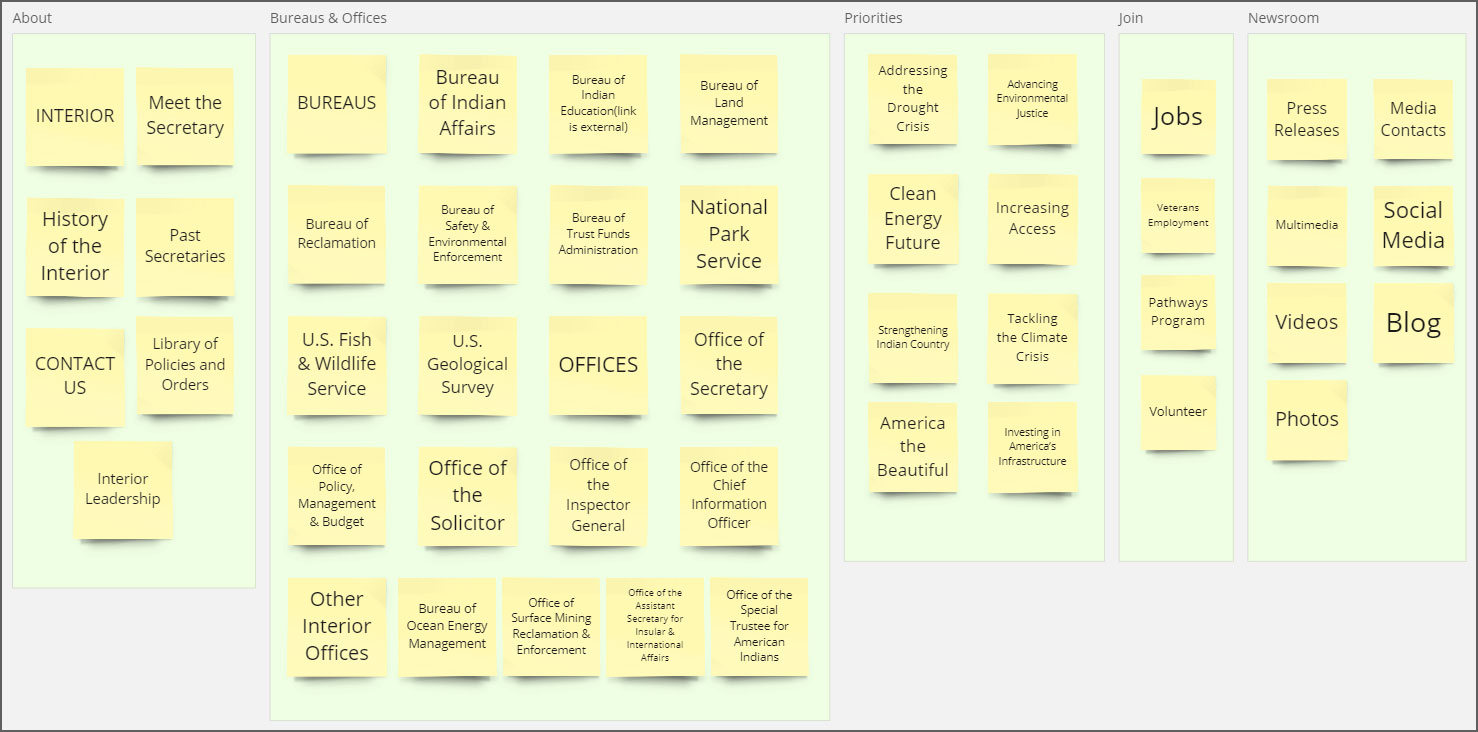
Task: Select Assistant Secretary for Insular Affairs card
Action: [655, 627]
